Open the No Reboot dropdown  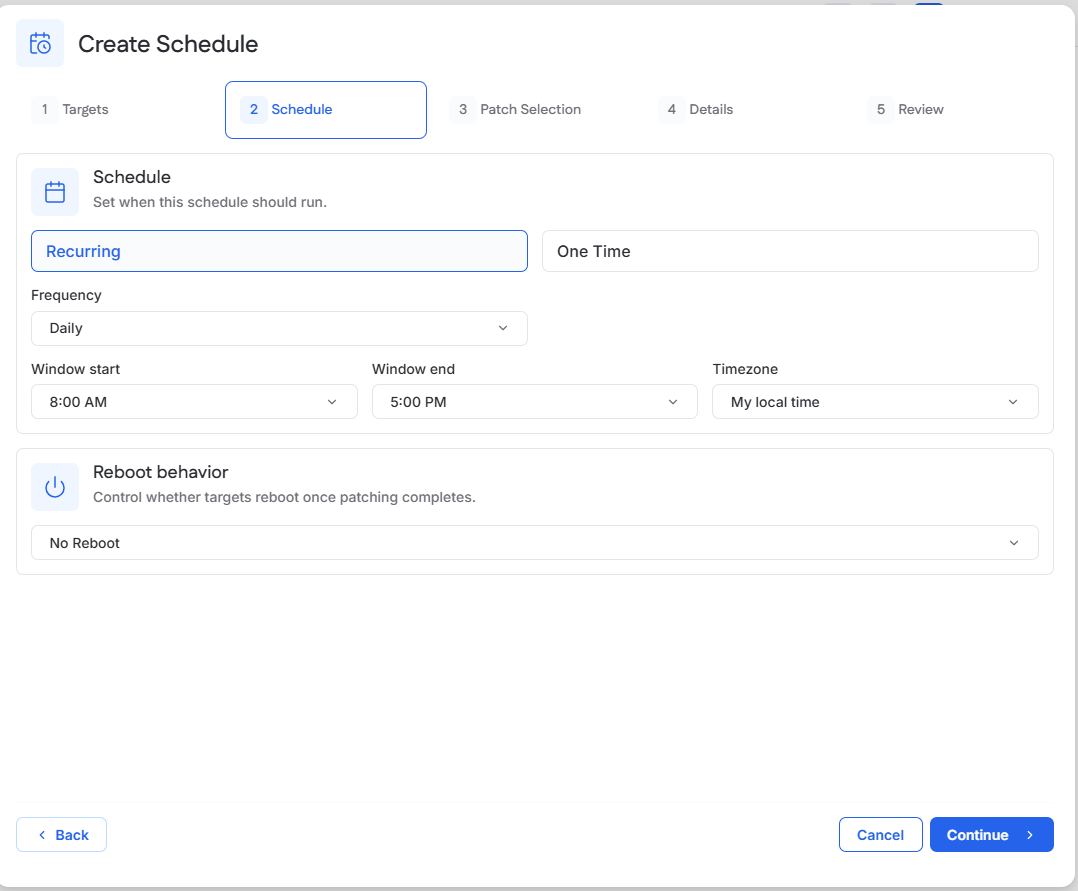click(534, 542)
